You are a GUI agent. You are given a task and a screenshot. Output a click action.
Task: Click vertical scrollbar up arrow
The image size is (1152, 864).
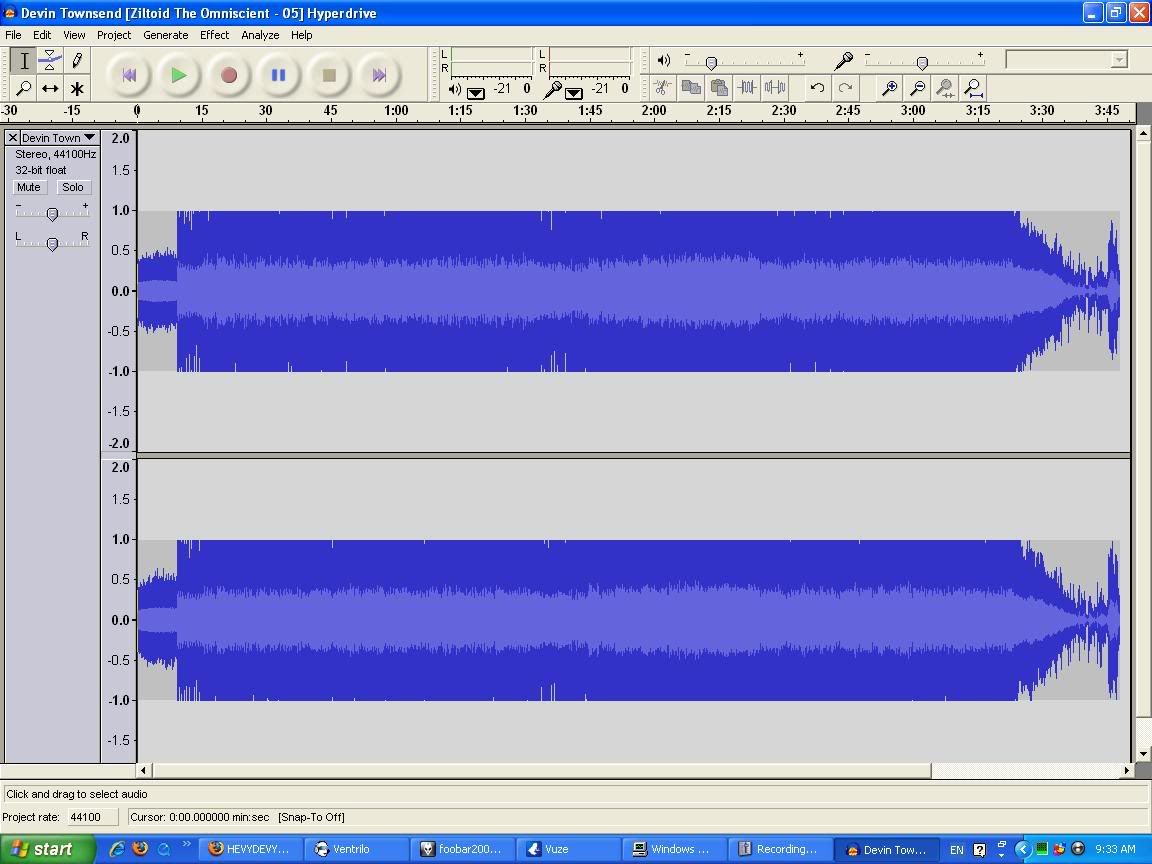1143,135
